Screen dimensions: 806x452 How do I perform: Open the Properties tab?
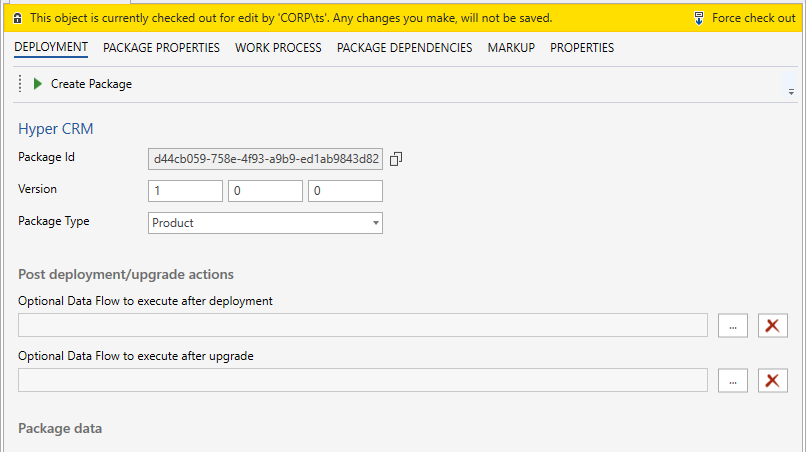tap(582, 48)
